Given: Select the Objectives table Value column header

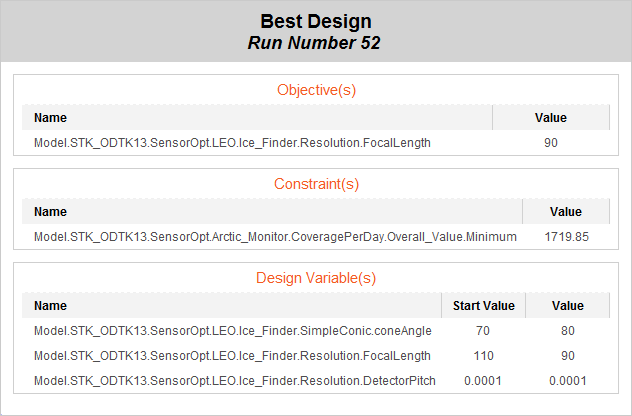Looking at the screenshot, I should (551, 118).
